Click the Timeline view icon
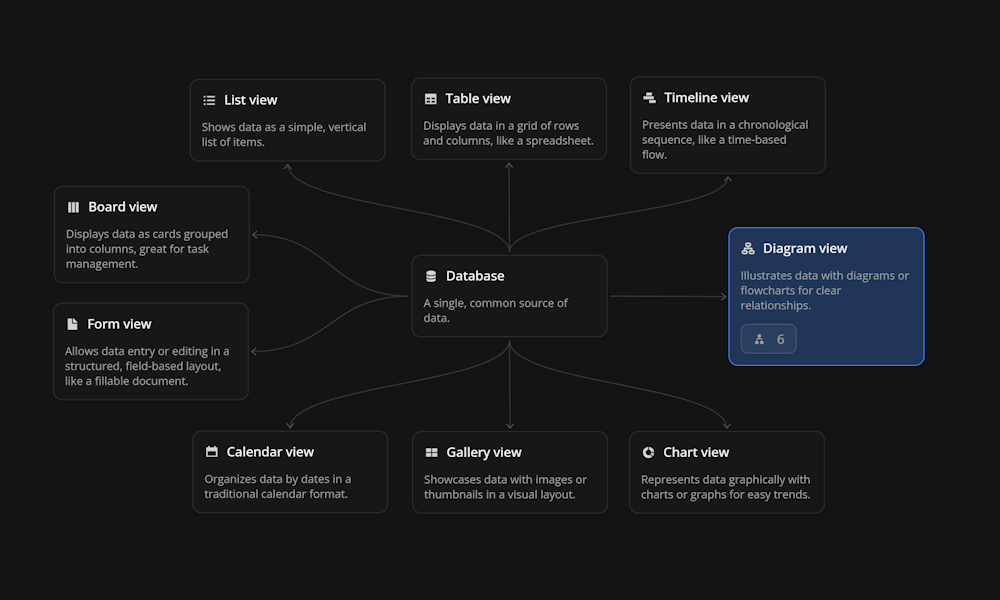Screen dimensions: 1000x600 tap(649, 98)
